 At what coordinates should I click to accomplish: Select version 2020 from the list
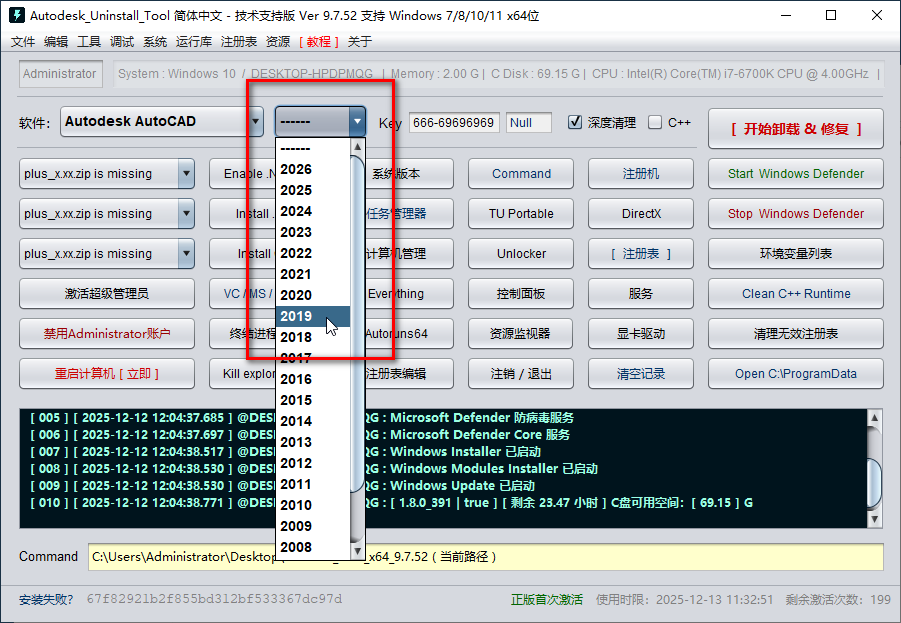[x=313, y=295]
